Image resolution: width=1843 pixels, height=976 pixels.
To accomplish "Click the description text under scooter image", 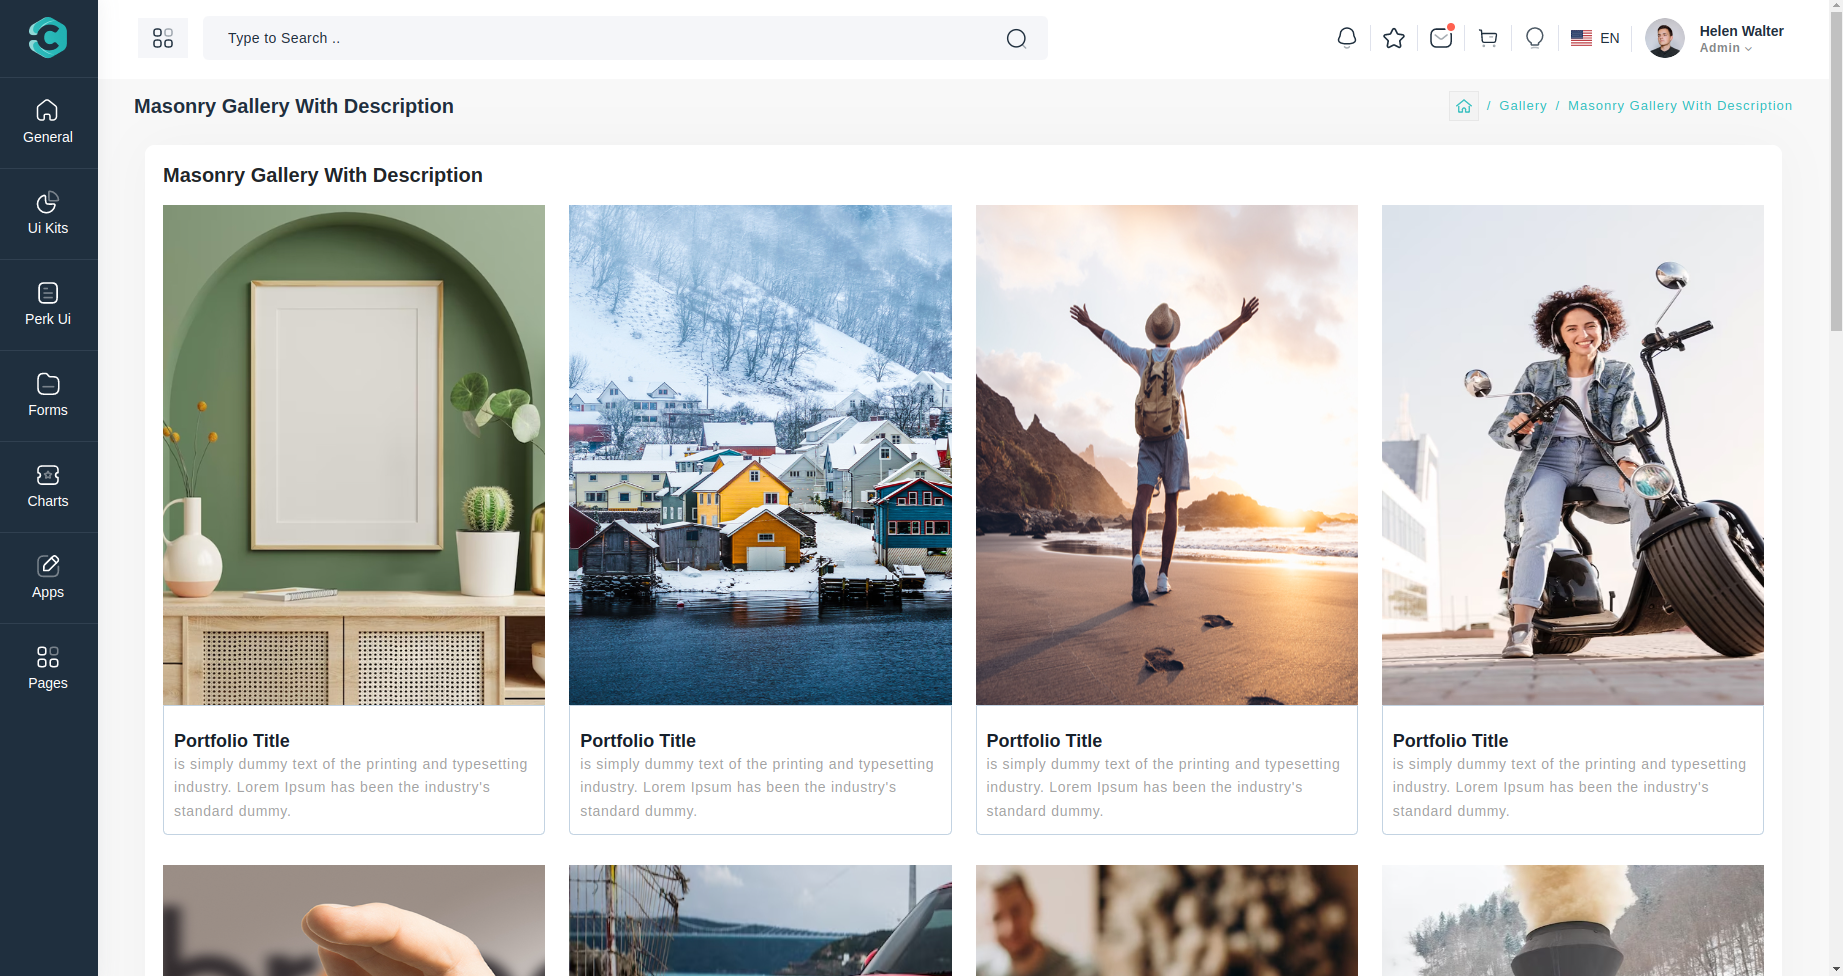I will [x=1569, y=787].
